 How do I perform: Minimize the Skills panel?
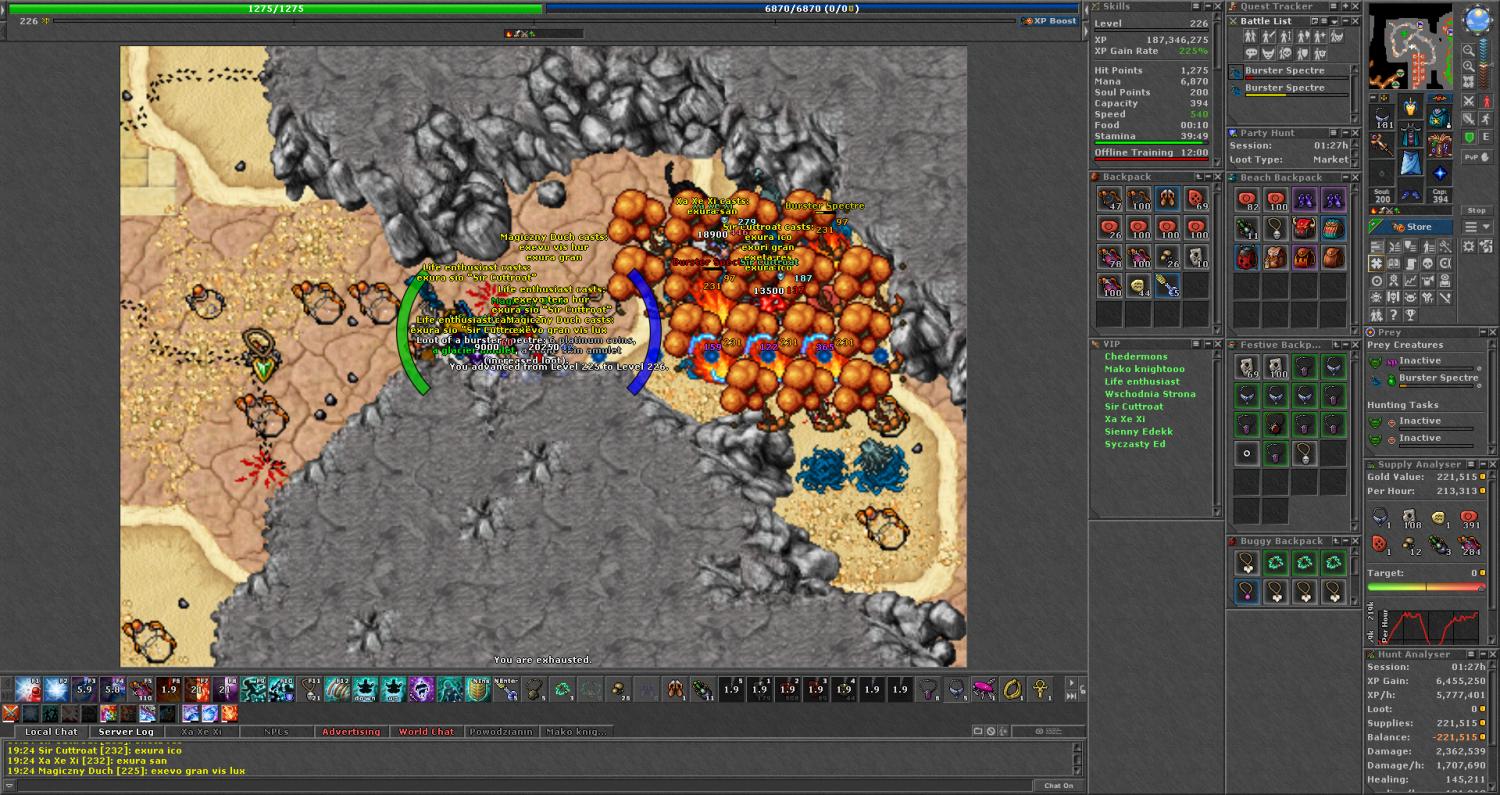pos(1208,6)
